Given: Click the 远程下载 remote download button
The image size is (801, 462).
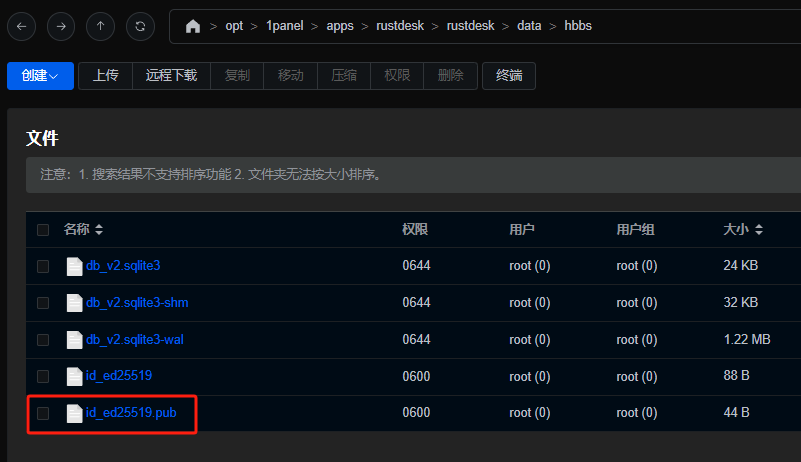Looking at the screenshot, I should [172, 76].
